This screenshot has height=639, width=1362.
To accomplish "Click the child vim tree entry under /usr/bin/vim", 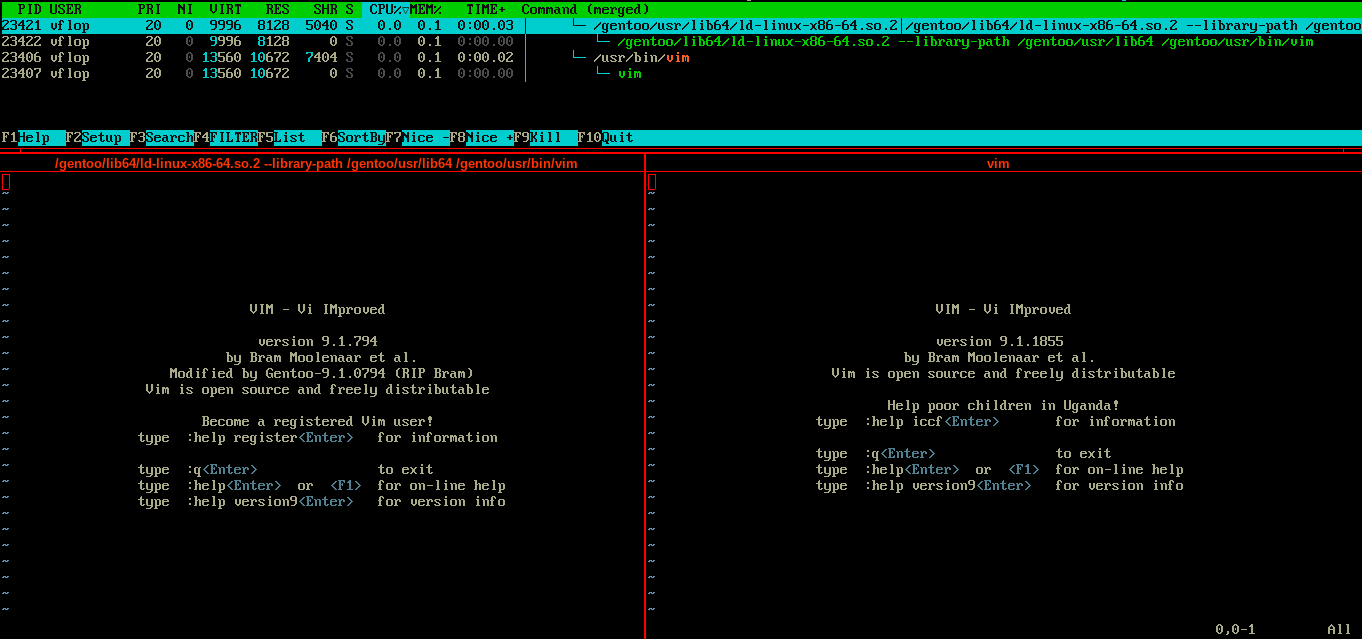I will [629, 73].
